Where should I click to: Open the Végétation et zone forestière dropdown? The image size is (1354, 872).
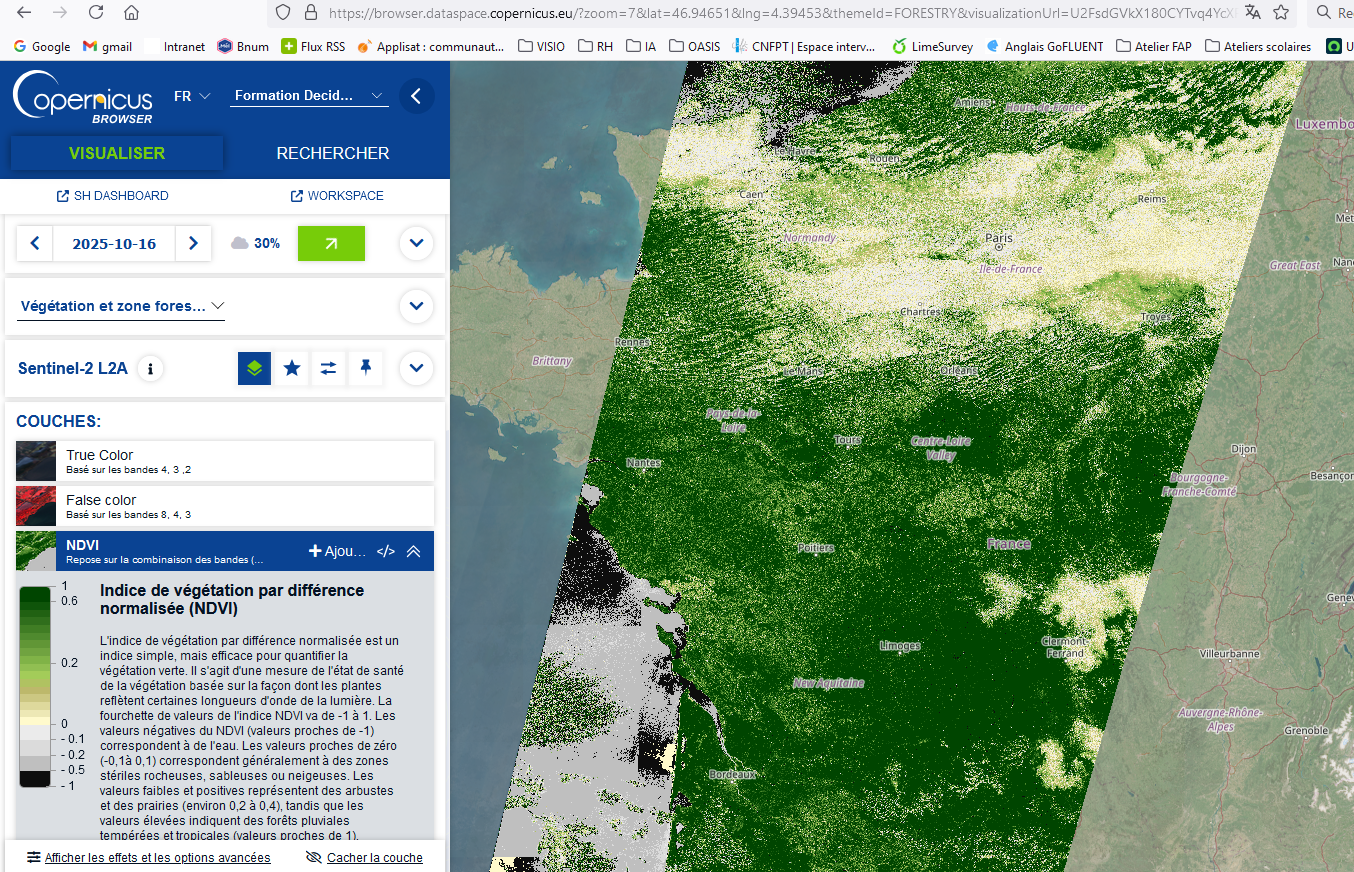[x=122, y=306]
